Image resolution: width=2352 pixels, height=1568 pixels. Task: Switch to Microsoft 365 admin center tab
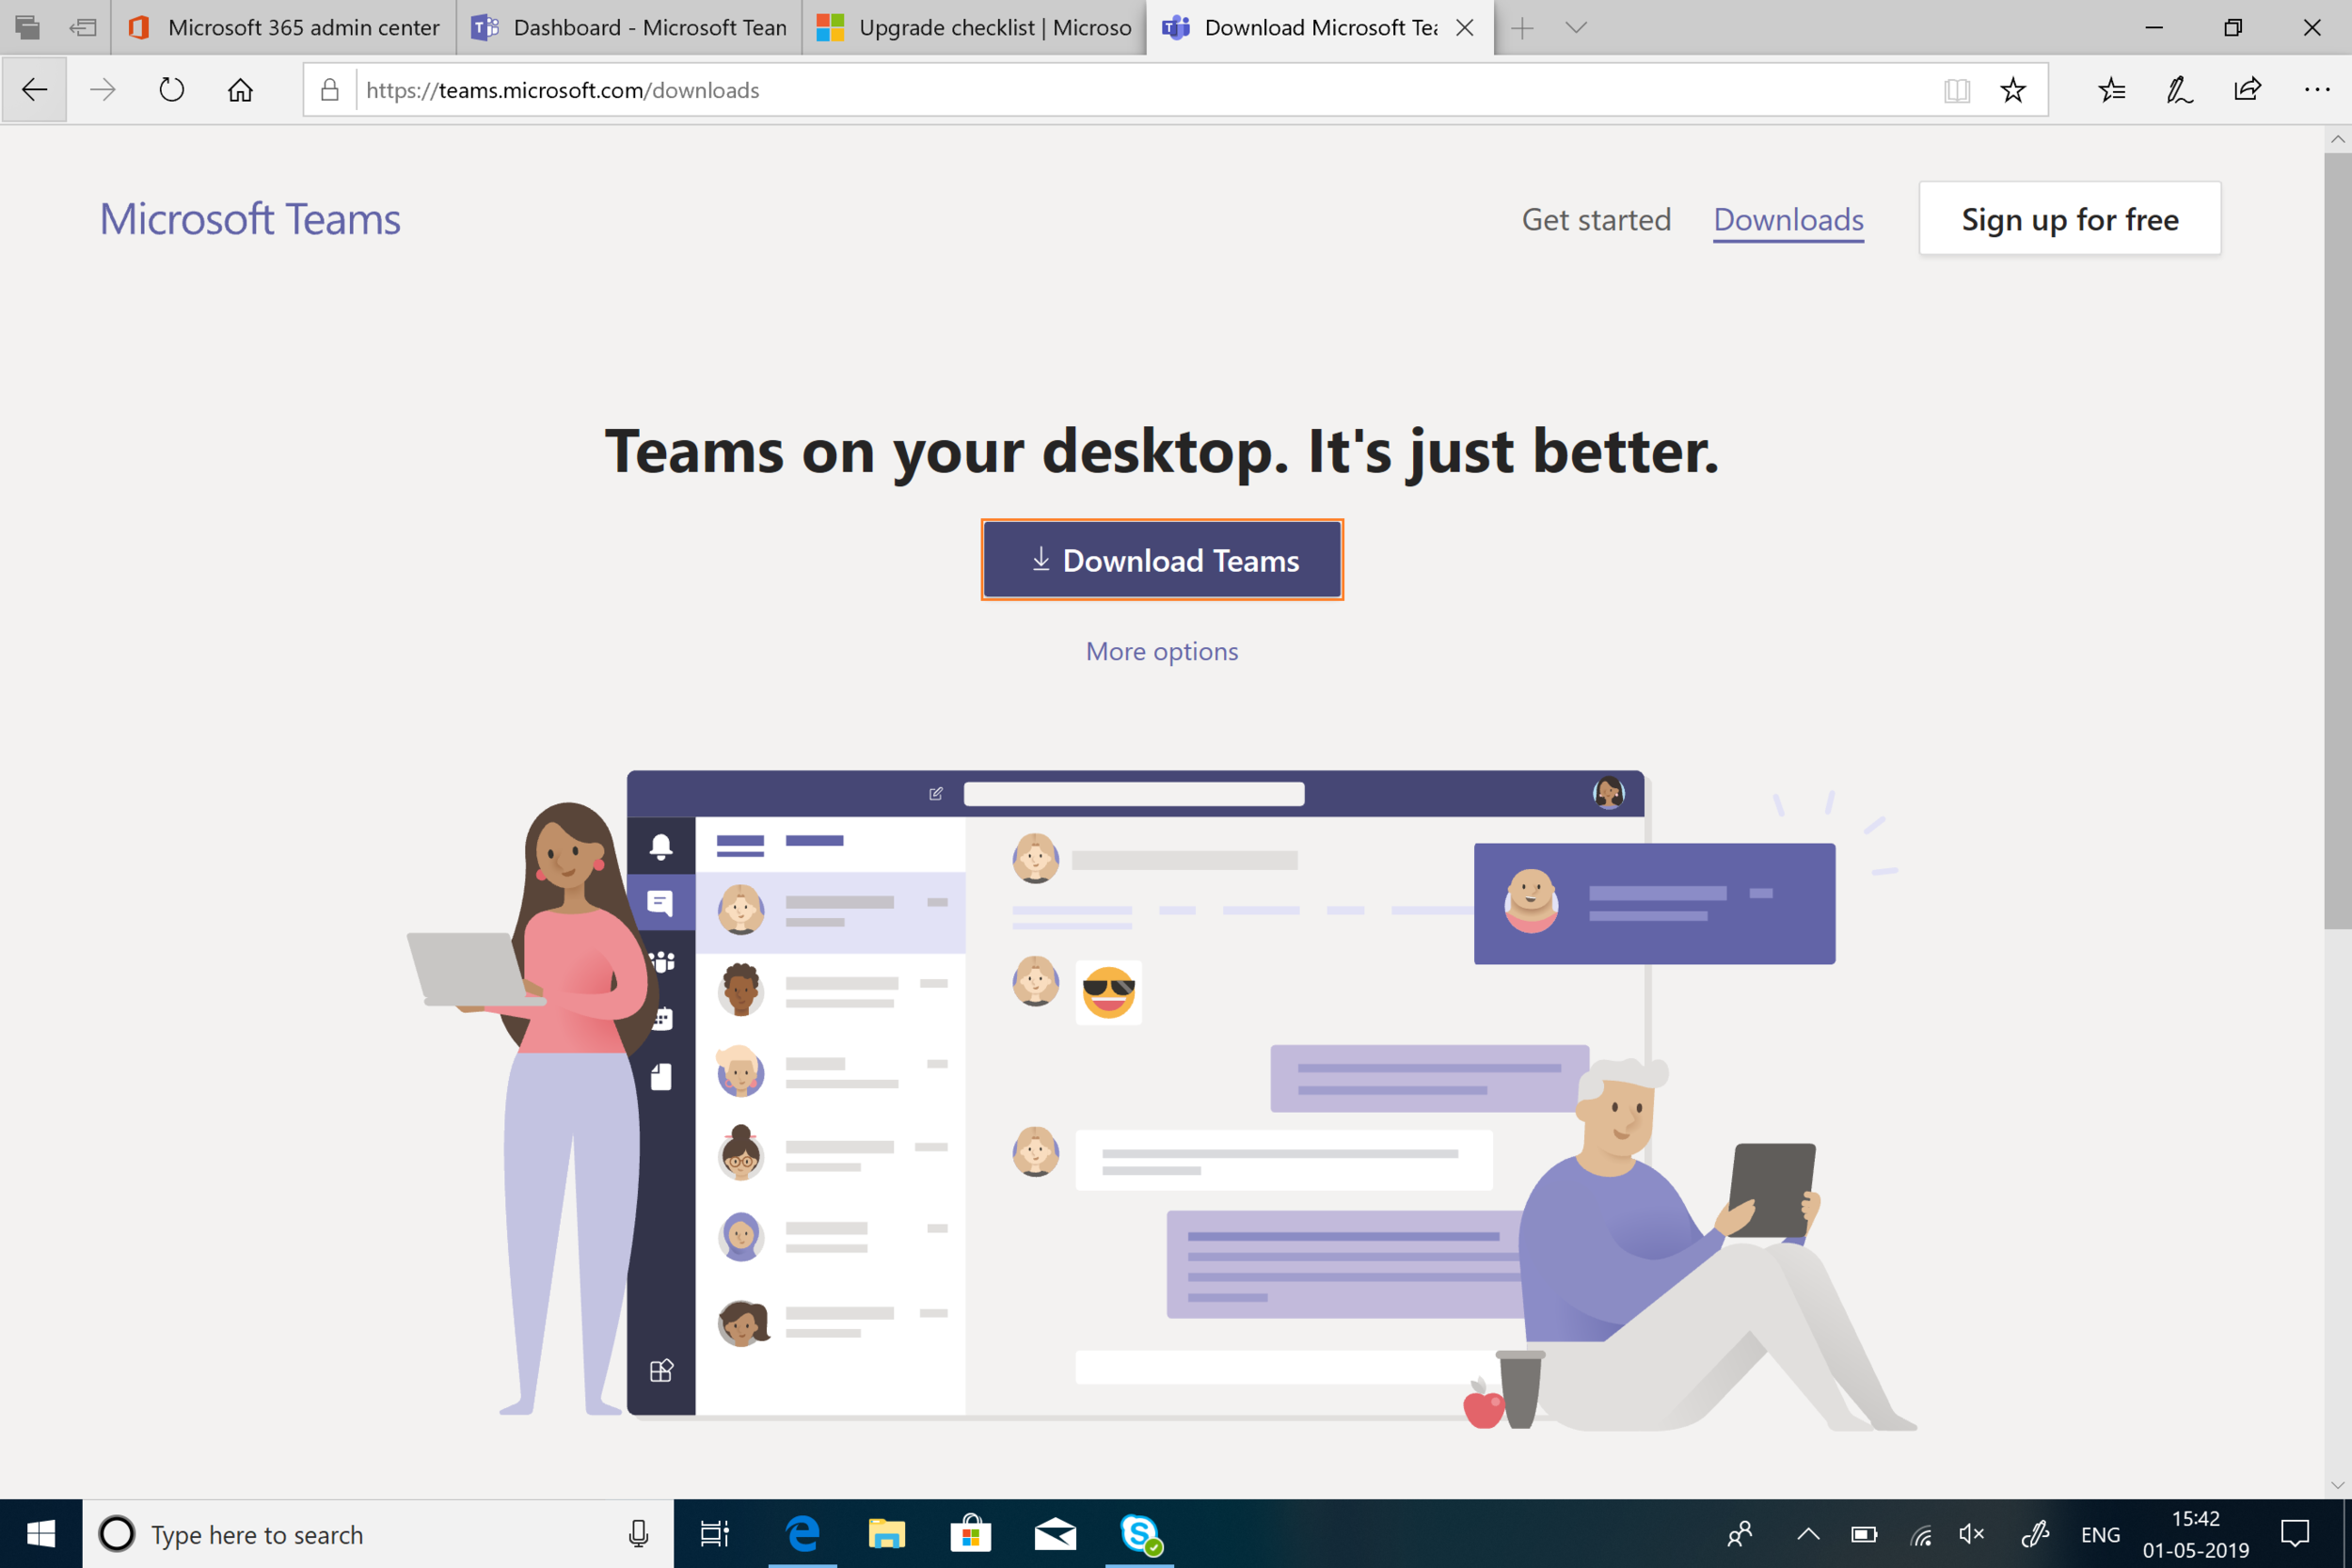284,28
